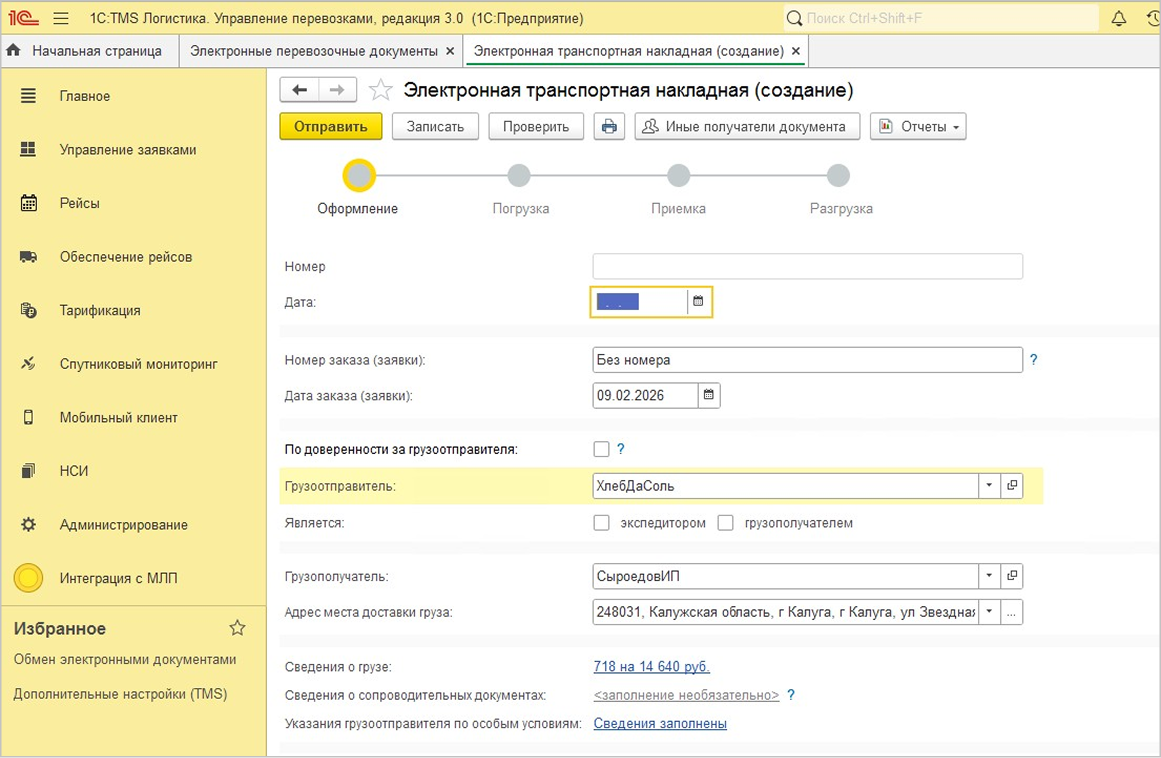Tick the экспедитором checkbox
The height and width of the screenshot is (758, 1161).
point(601,523)
